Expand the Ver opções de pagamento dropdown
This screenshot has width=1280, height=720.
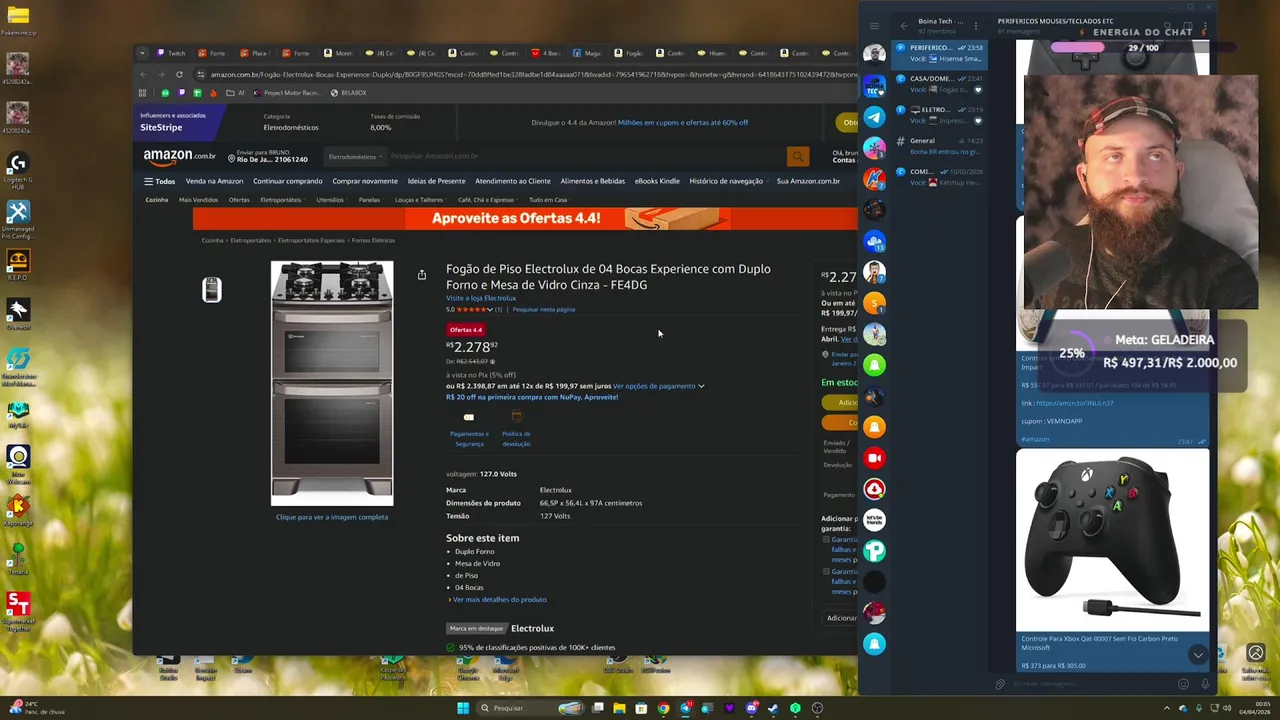click(x=658, y=386)
